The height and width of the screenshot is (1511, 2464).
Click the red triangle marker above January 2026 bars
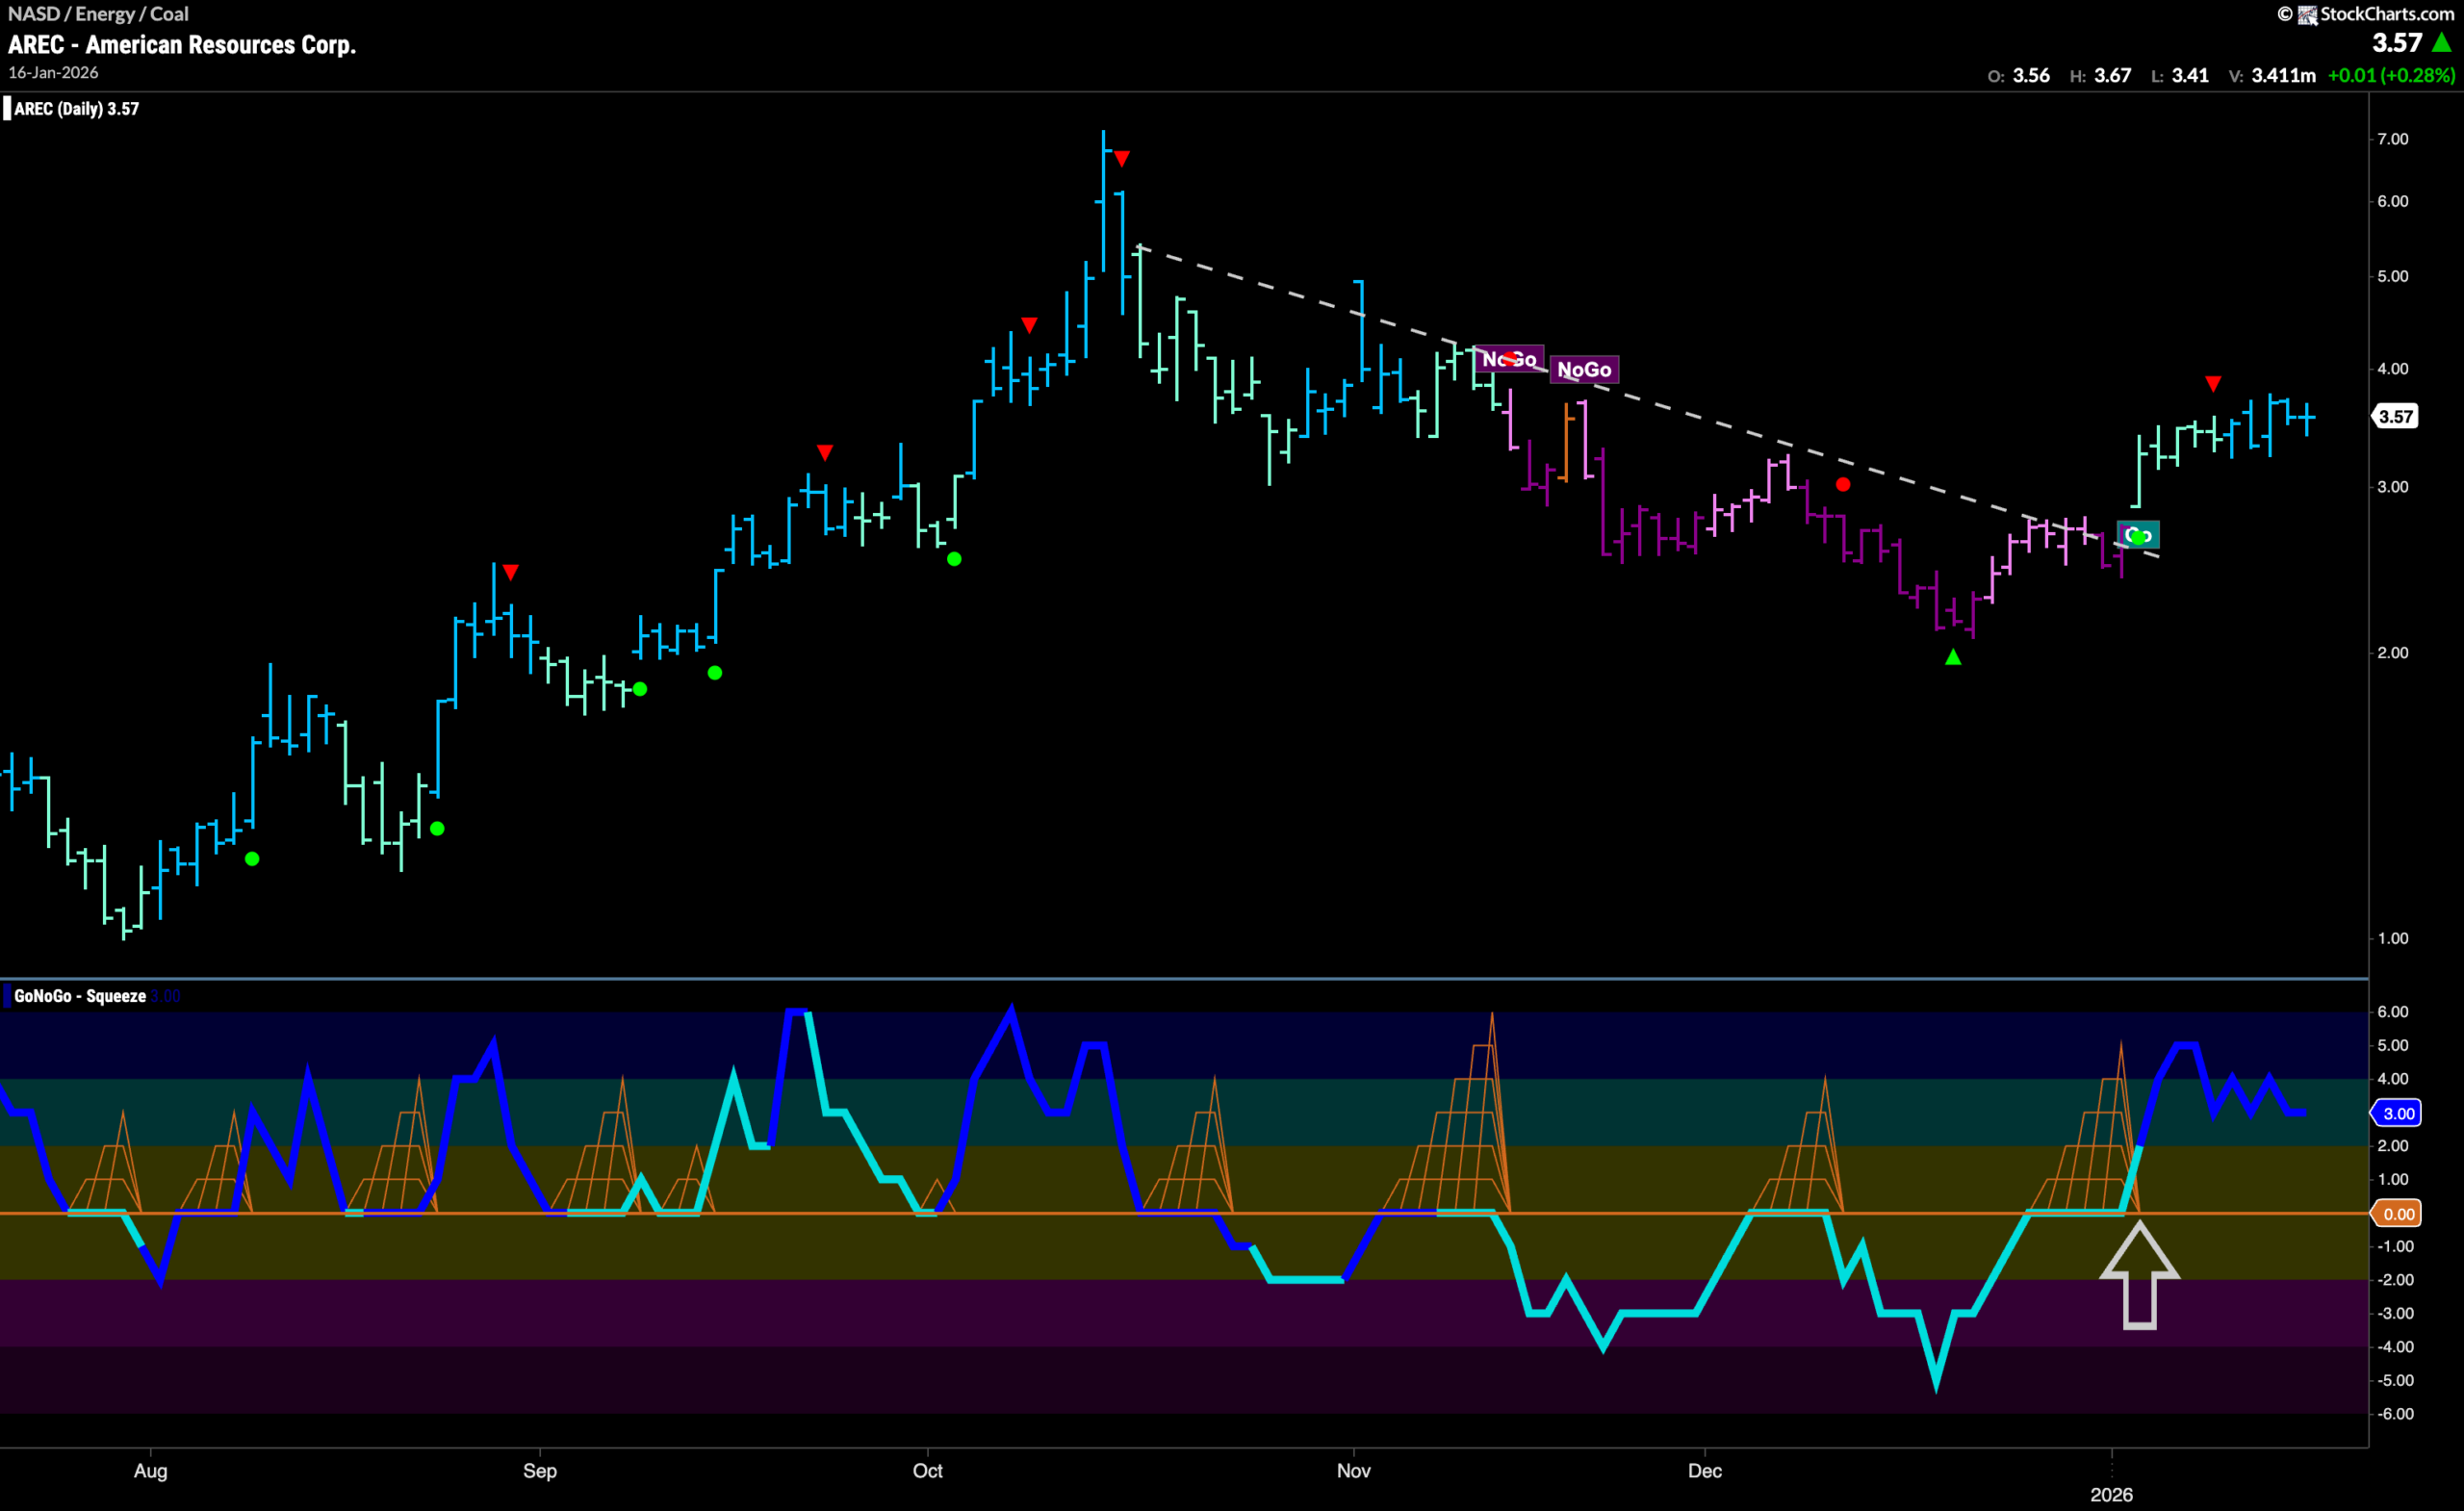pyautogui.click(x=2213, y=384)
